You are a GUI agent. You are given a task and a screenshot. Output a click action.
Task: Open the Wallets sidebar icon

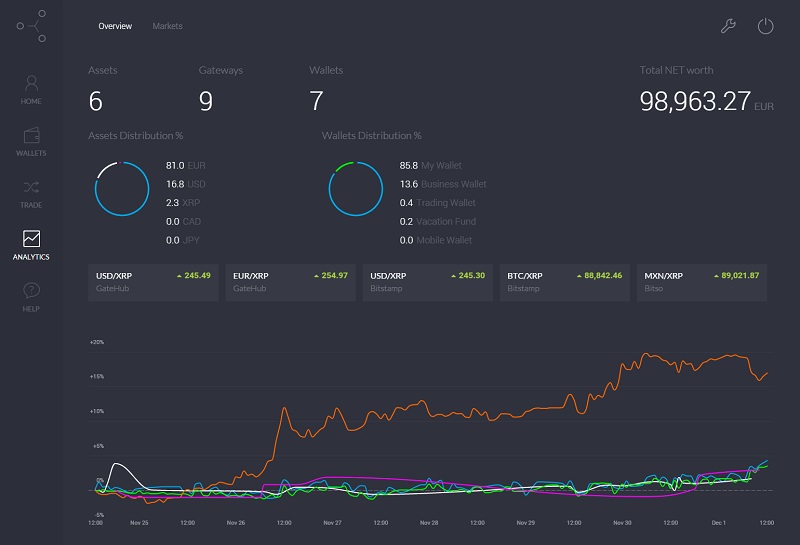coord(31,142)
